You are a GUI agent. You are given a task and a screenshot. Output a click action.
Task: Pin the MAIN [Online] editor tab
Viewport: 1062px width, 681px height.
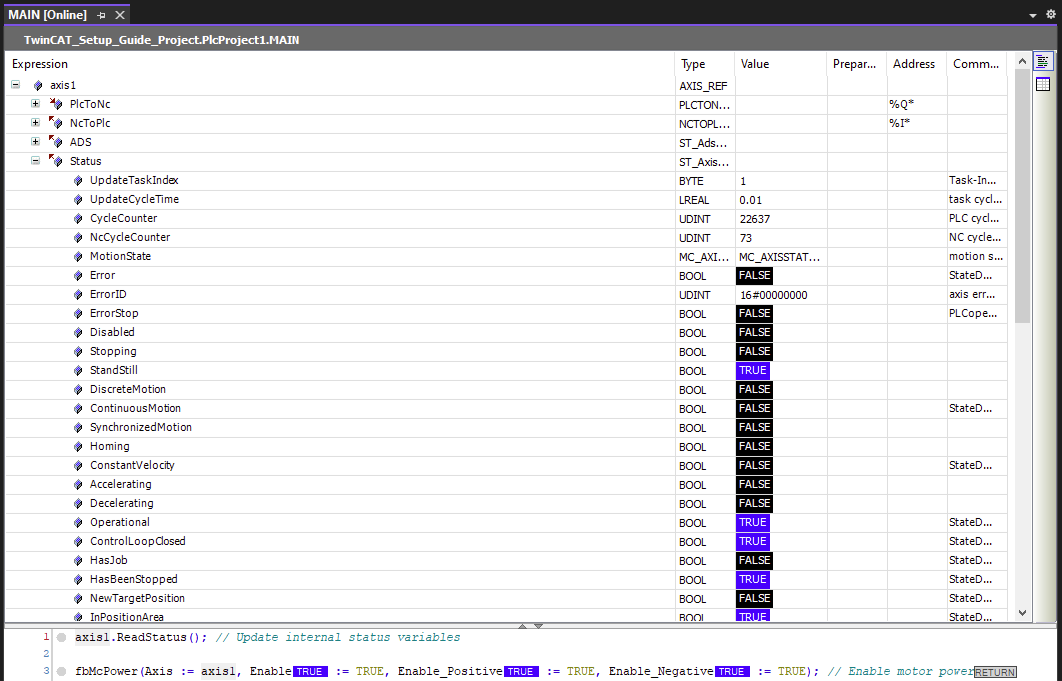100,14
